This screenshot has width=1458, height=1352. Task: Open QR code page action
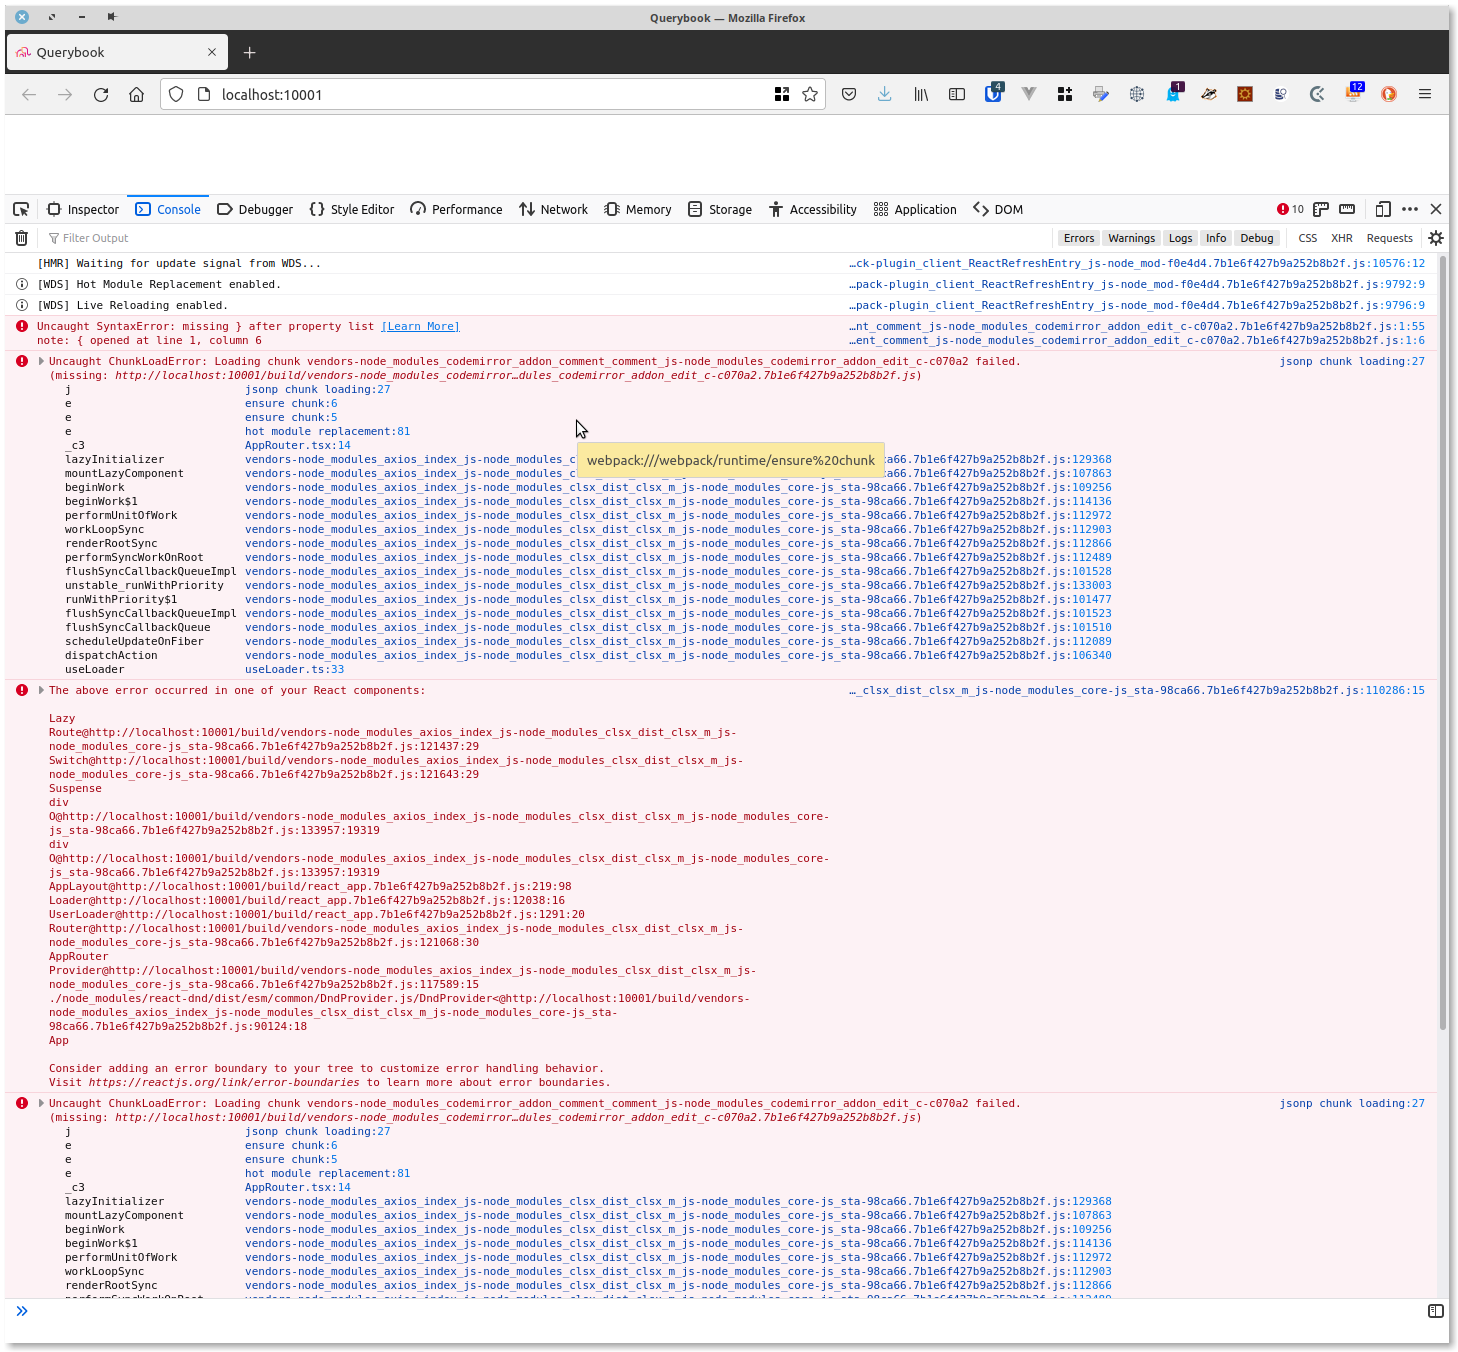[782, 94]
